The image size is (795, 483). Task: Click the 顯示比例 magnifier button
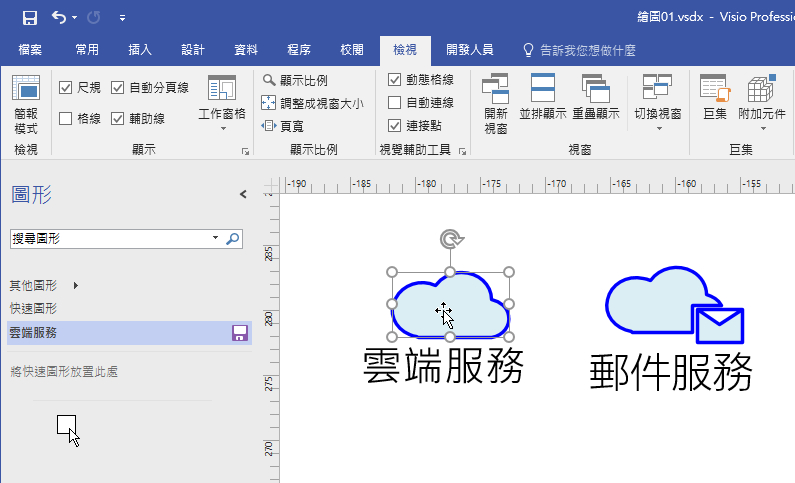tap(295, 80)
